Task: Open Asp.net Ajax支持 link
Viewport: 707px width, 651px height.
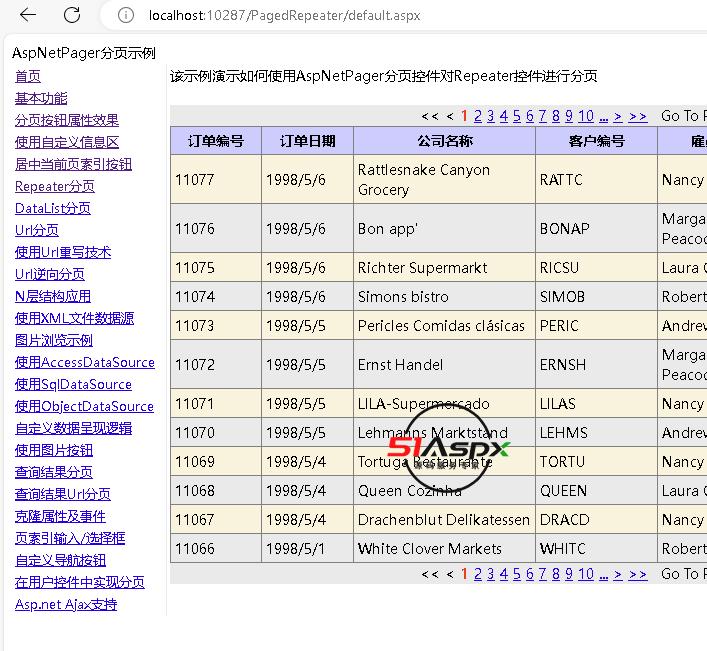Action: (66, 605)
